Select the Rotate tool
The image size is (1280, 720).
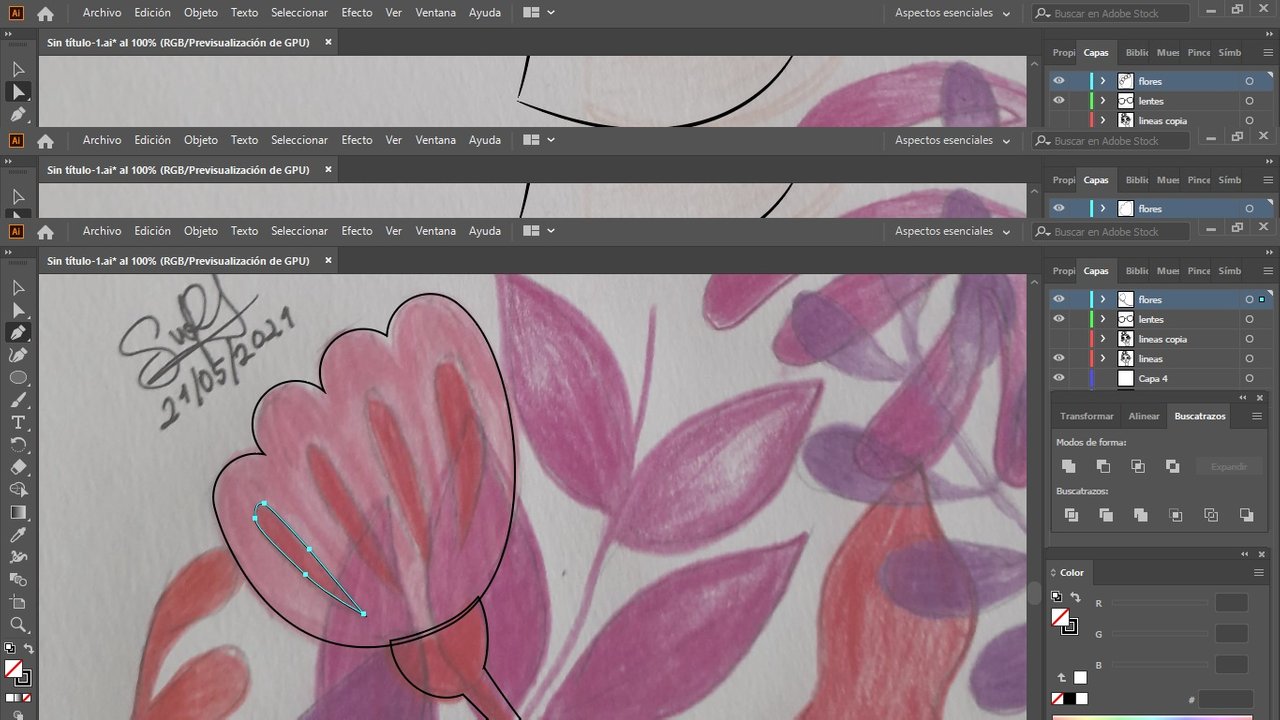pyautogui.click(x=18, y=444)
